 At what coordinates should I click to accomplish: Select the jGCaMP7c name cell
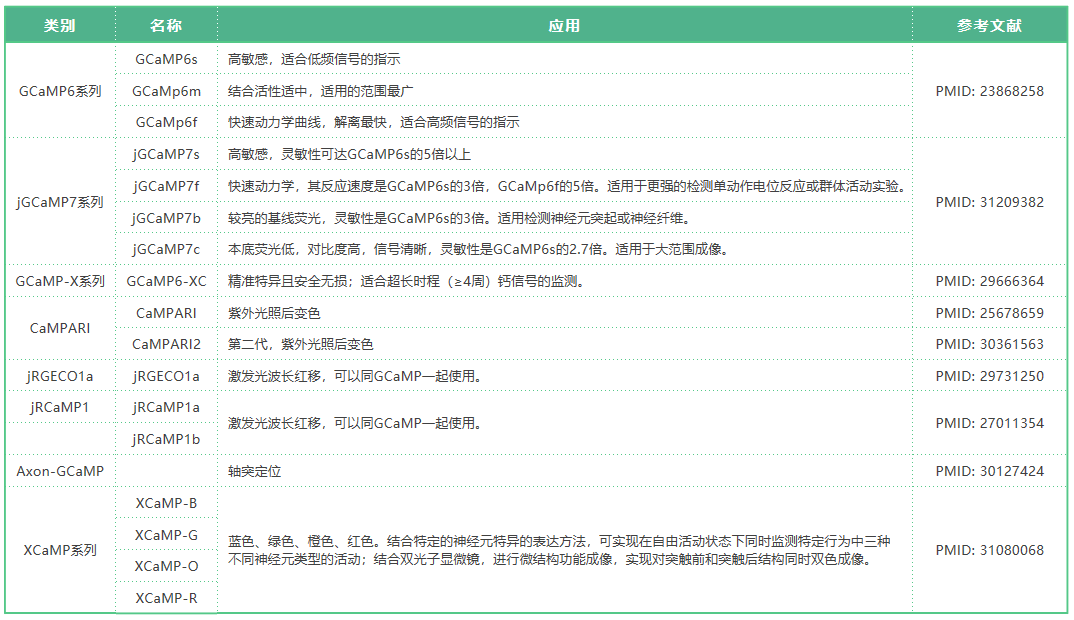[x=166, y=249]
